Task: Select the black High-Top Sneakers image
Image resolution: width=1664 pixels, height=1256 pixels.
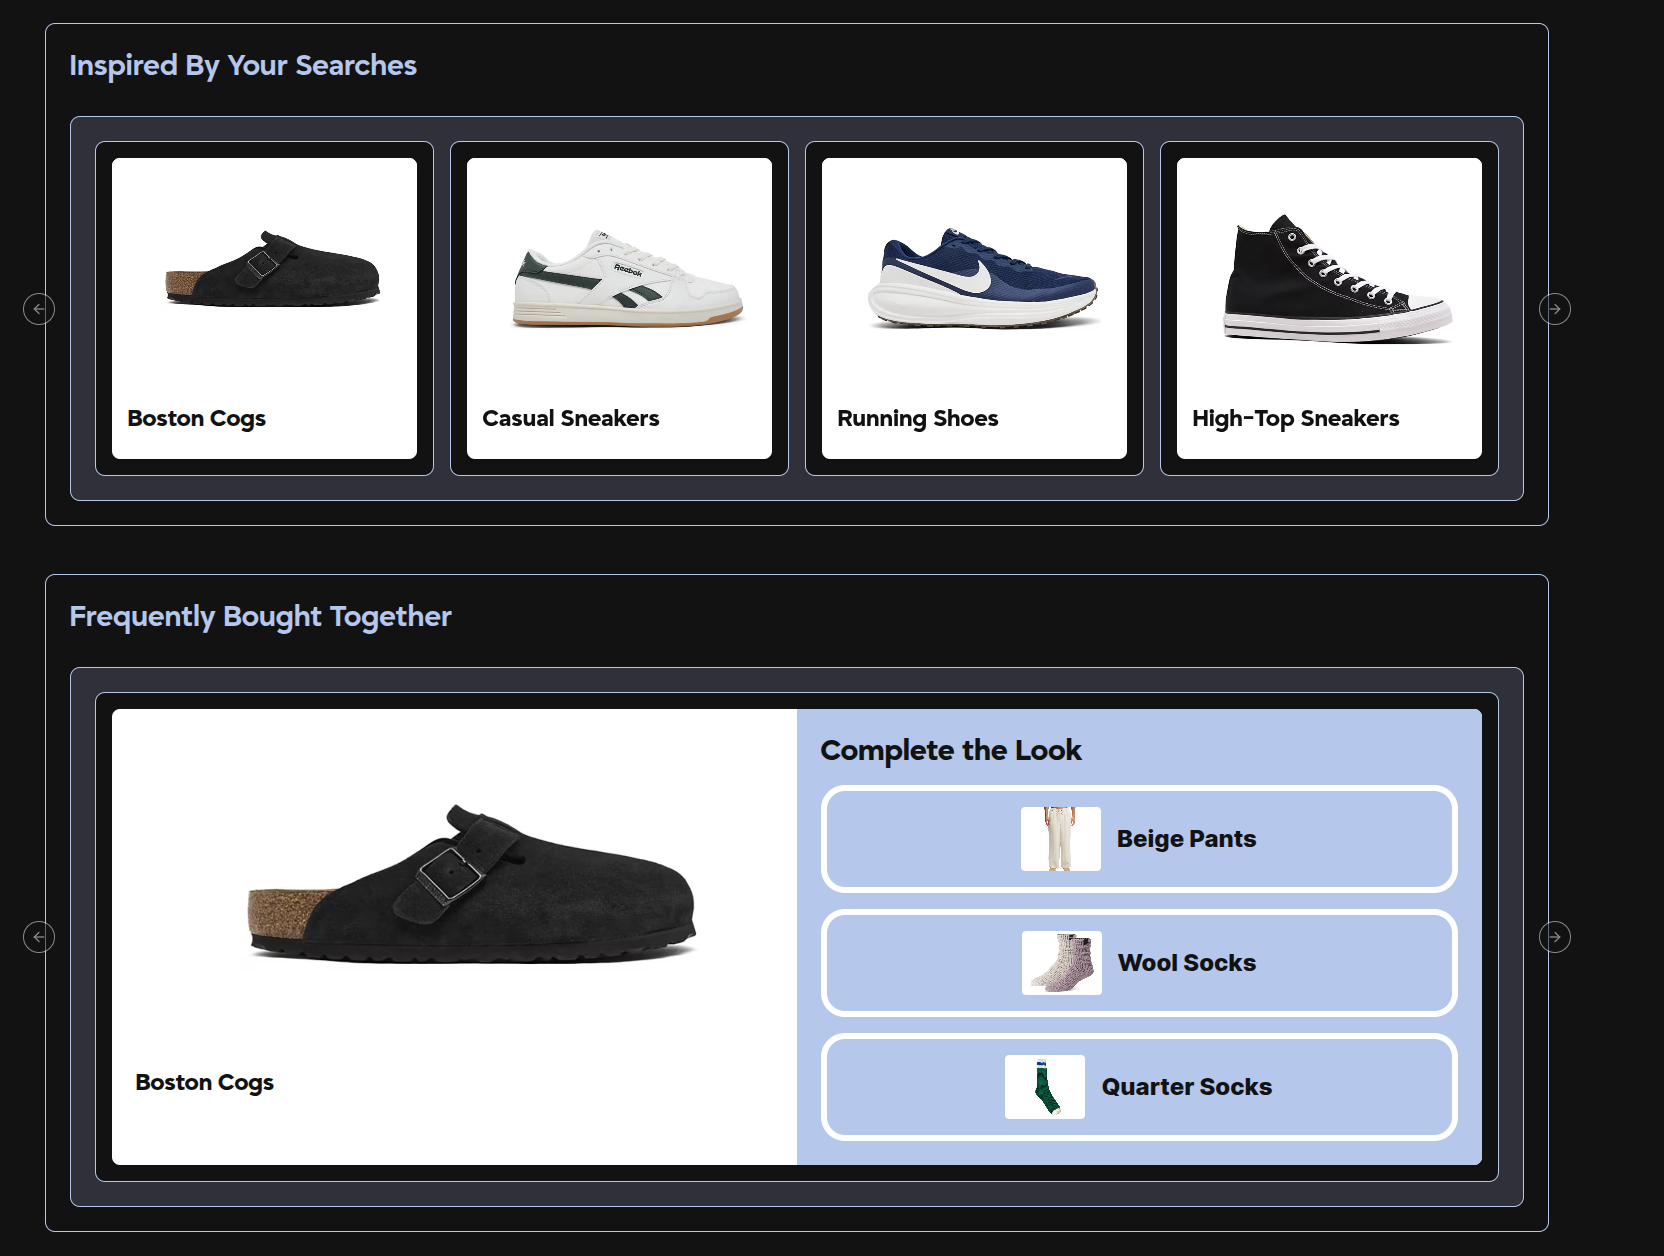Action: pyautogui.click(x=1336, y=281)
